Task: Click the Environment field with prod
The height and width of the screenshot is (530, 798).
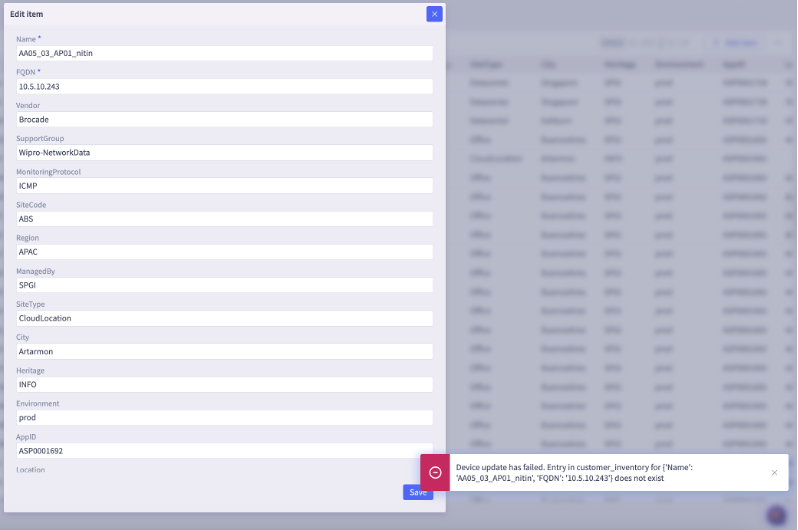Action: 224,417
